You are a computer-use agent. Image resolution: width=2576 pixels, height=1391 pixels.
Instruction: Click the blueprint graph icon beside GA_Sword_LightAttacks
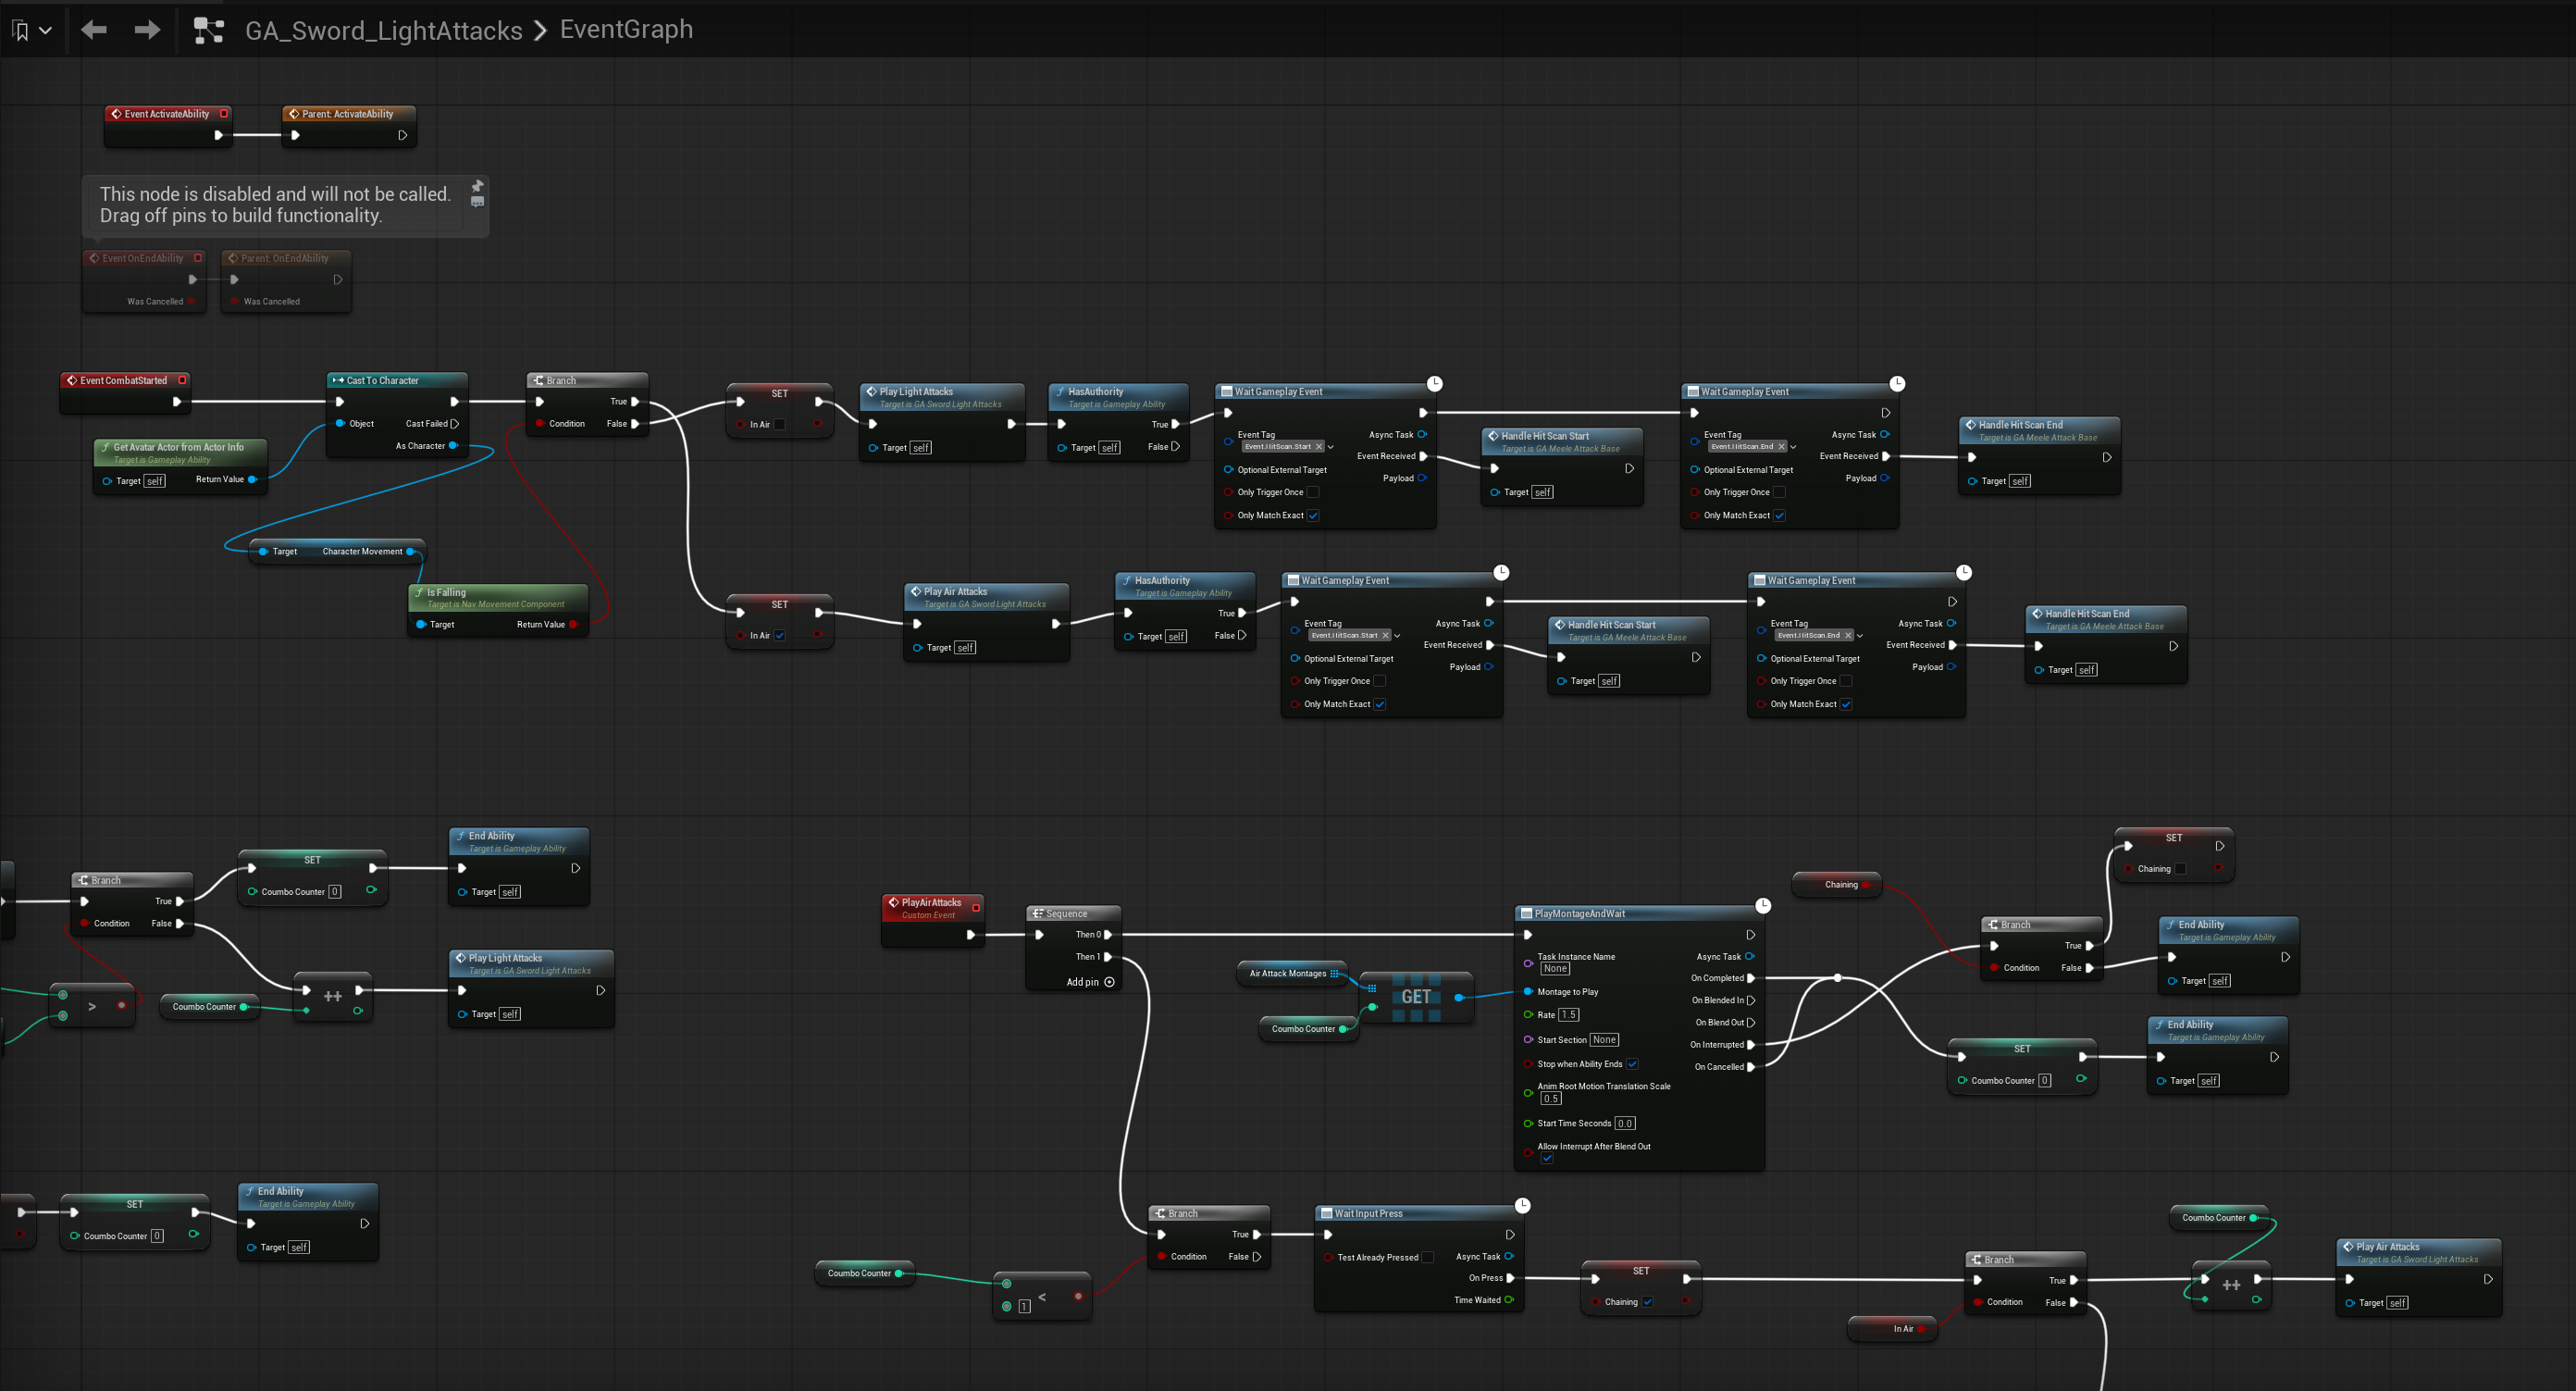[x=208, y=30]
